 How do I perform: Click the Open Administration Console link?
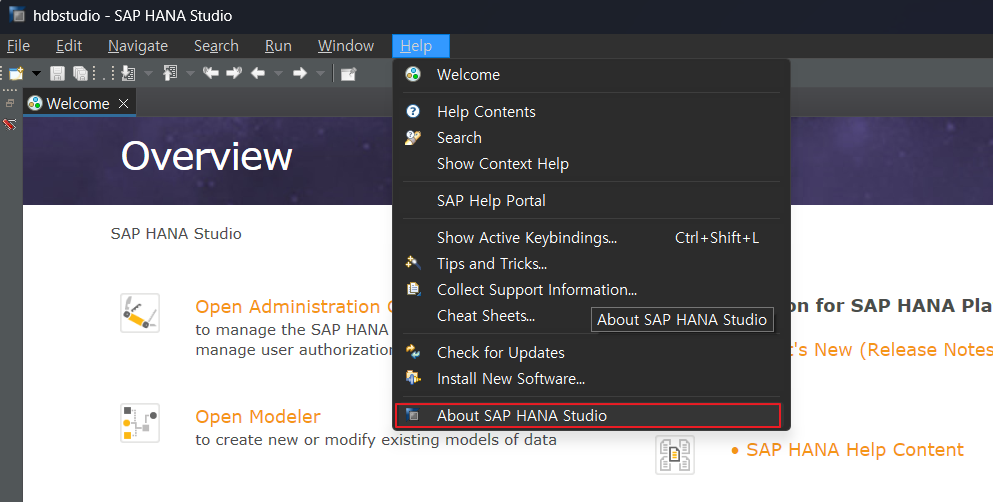pos(293,307)
